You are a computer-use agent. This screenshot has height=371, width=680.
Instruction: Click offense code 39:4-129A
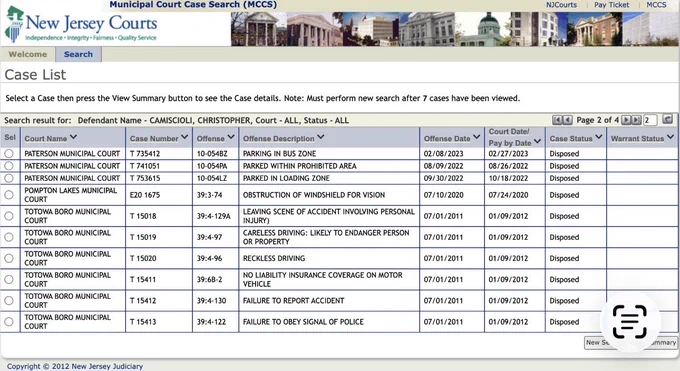pyautogui.click(x=214, y=216)
